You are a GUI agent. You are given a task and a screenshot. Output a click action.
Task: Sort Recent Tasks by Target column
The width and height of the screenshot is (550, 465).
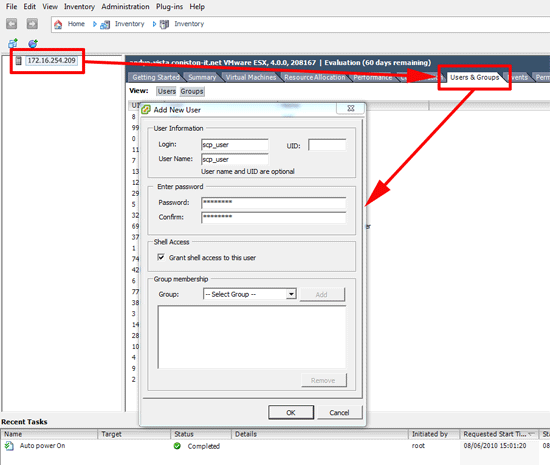pyautogui.click(x=134, y=434)
